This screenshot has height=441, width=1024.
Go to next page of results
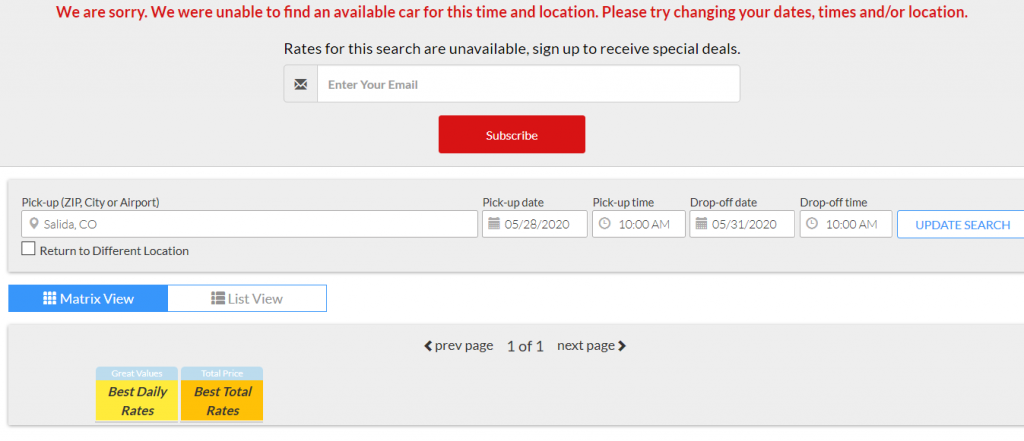[591, 346]
